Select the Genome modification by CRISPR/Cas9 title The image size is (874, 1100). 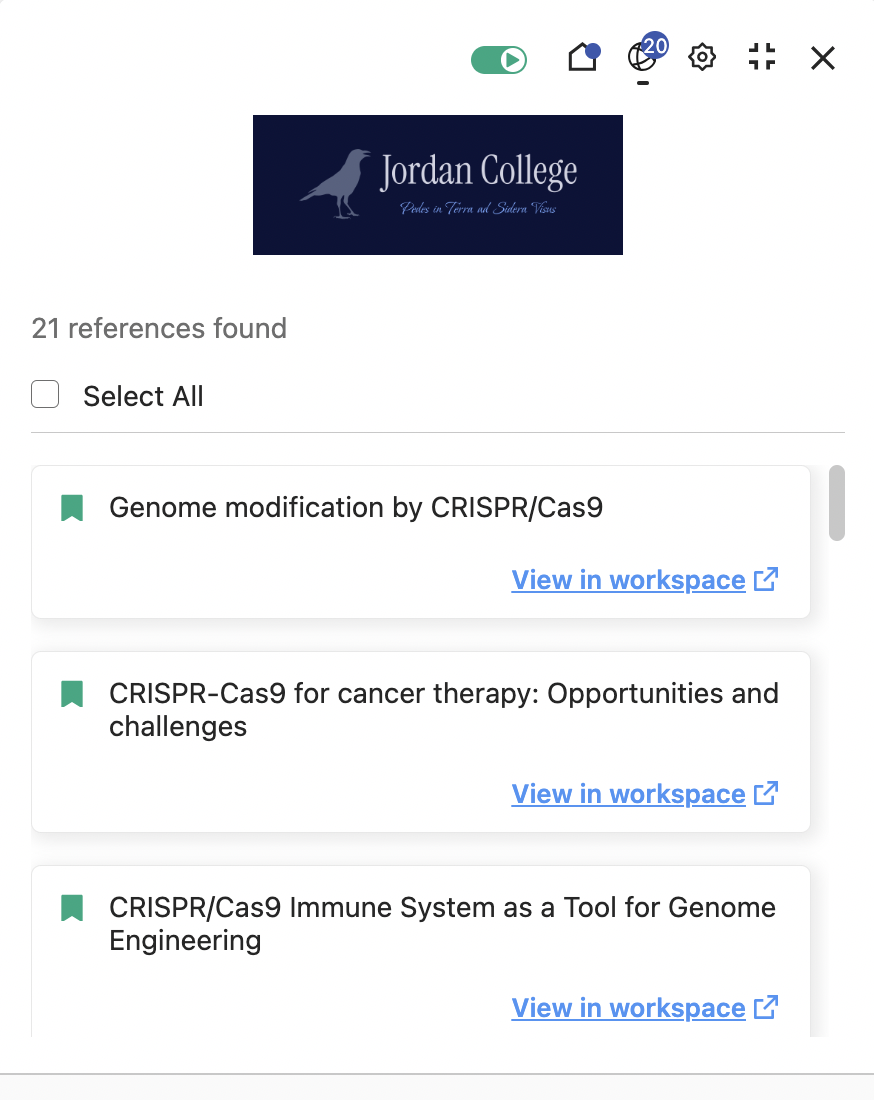[x=356, y=508]
